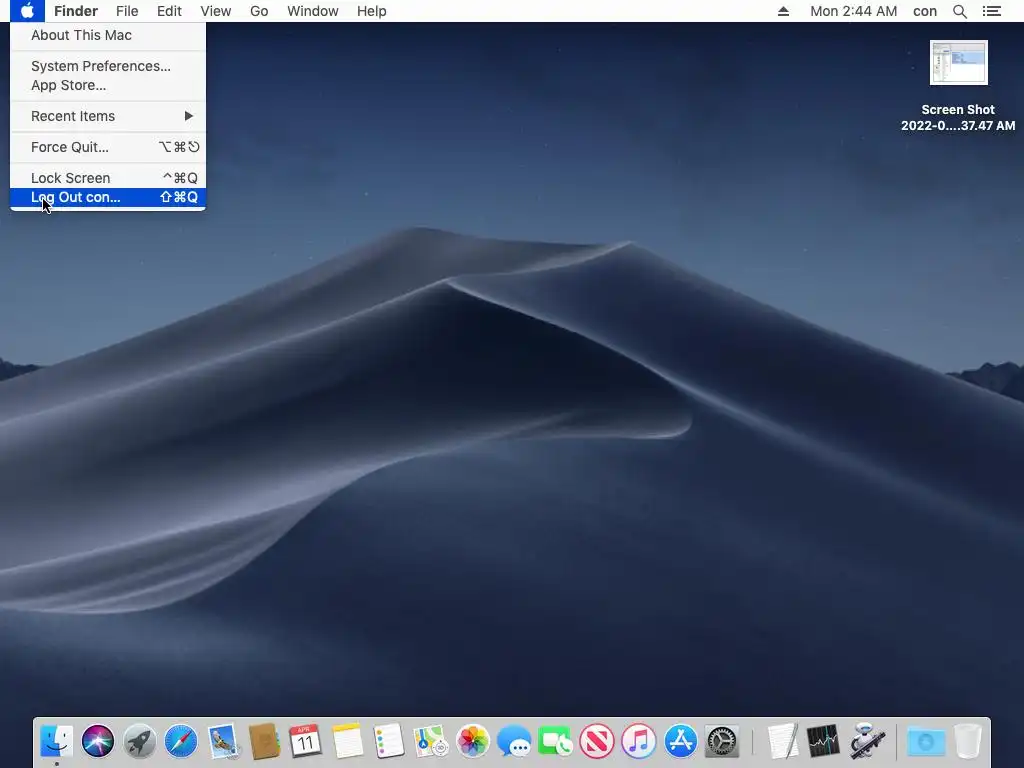This screenshot has height=768, width=1024.
Task: Select App Store… menu entry
Action: click(x=108, y=85)
